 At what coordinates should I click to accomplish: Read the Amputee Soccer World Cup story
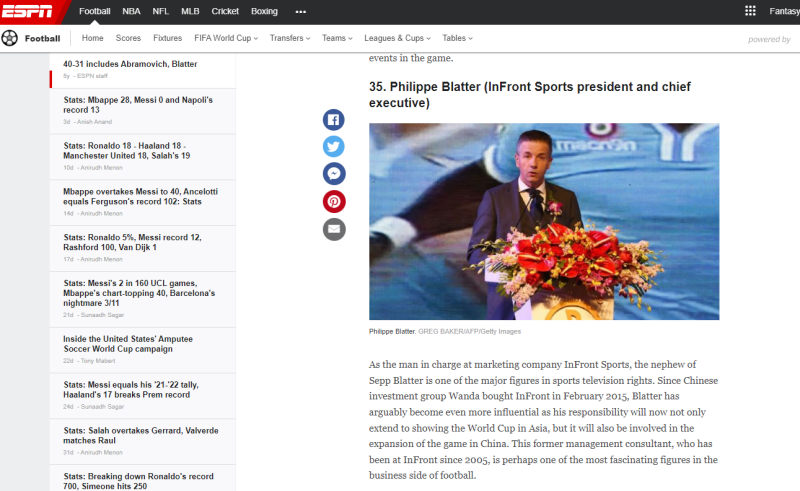click(128, 344)
